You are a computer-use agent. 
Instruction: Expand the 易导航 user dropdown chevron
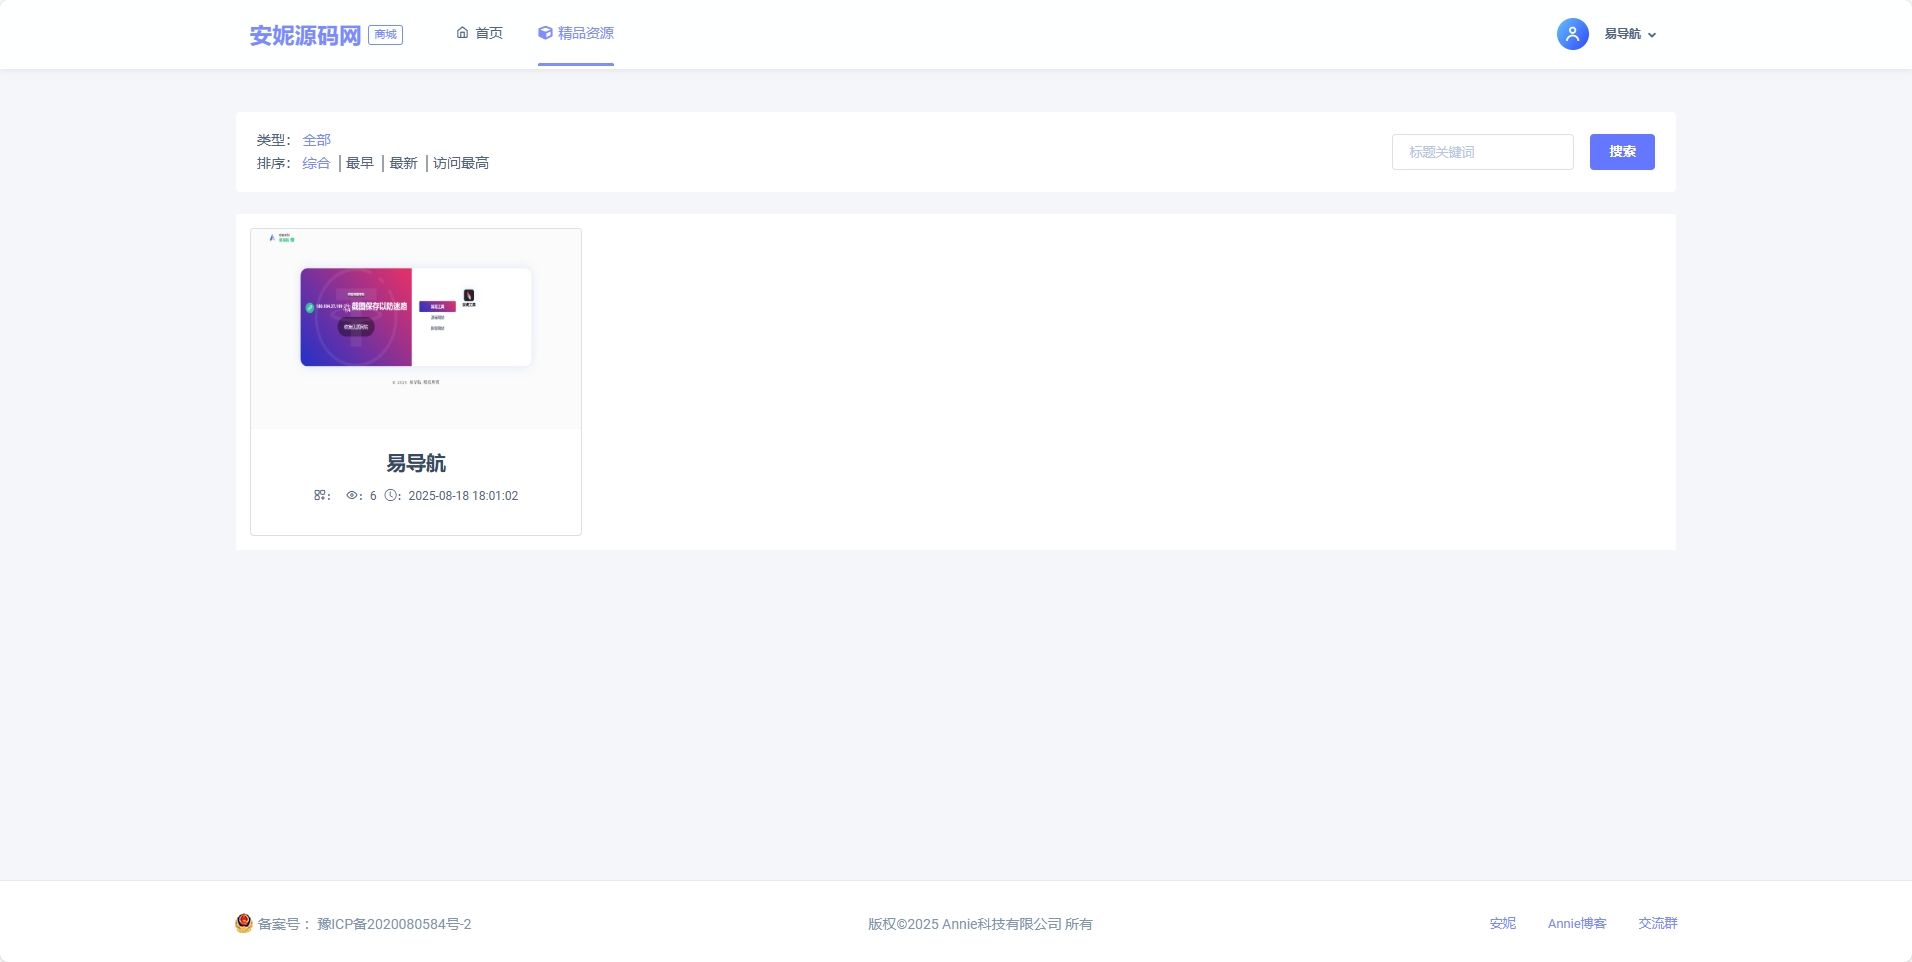pyautogui.click(x=1652, y=35)
